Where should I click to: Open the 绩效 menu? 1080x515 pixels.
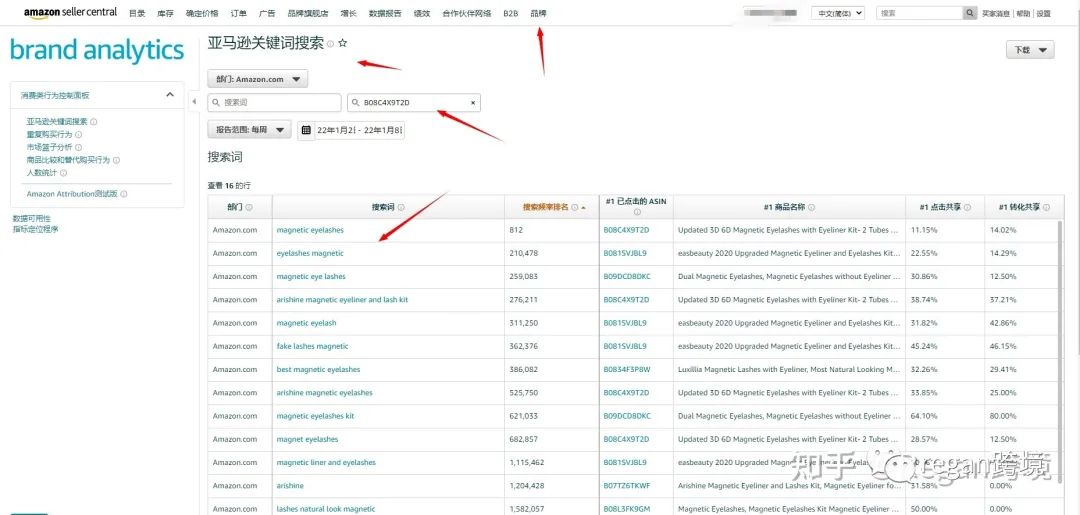[x=422, y=13]
